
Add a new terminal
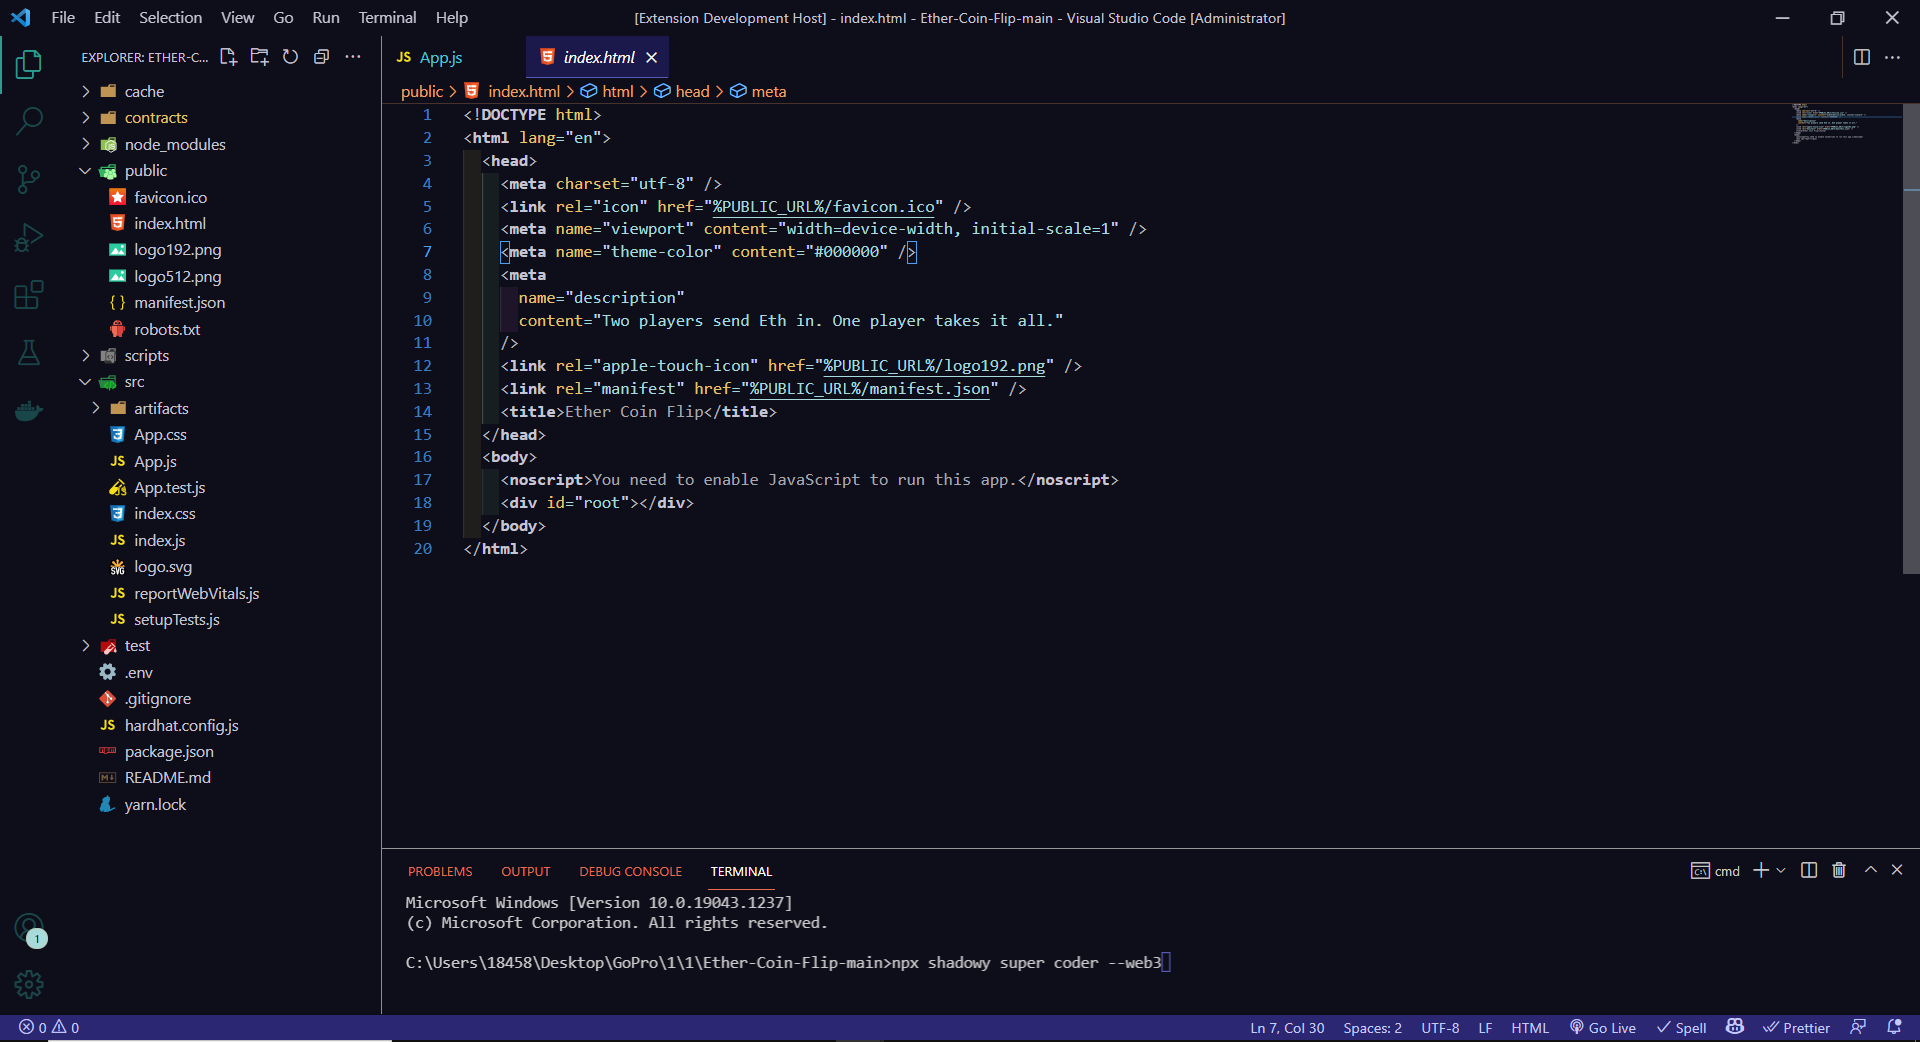[x=1761, y=871]
